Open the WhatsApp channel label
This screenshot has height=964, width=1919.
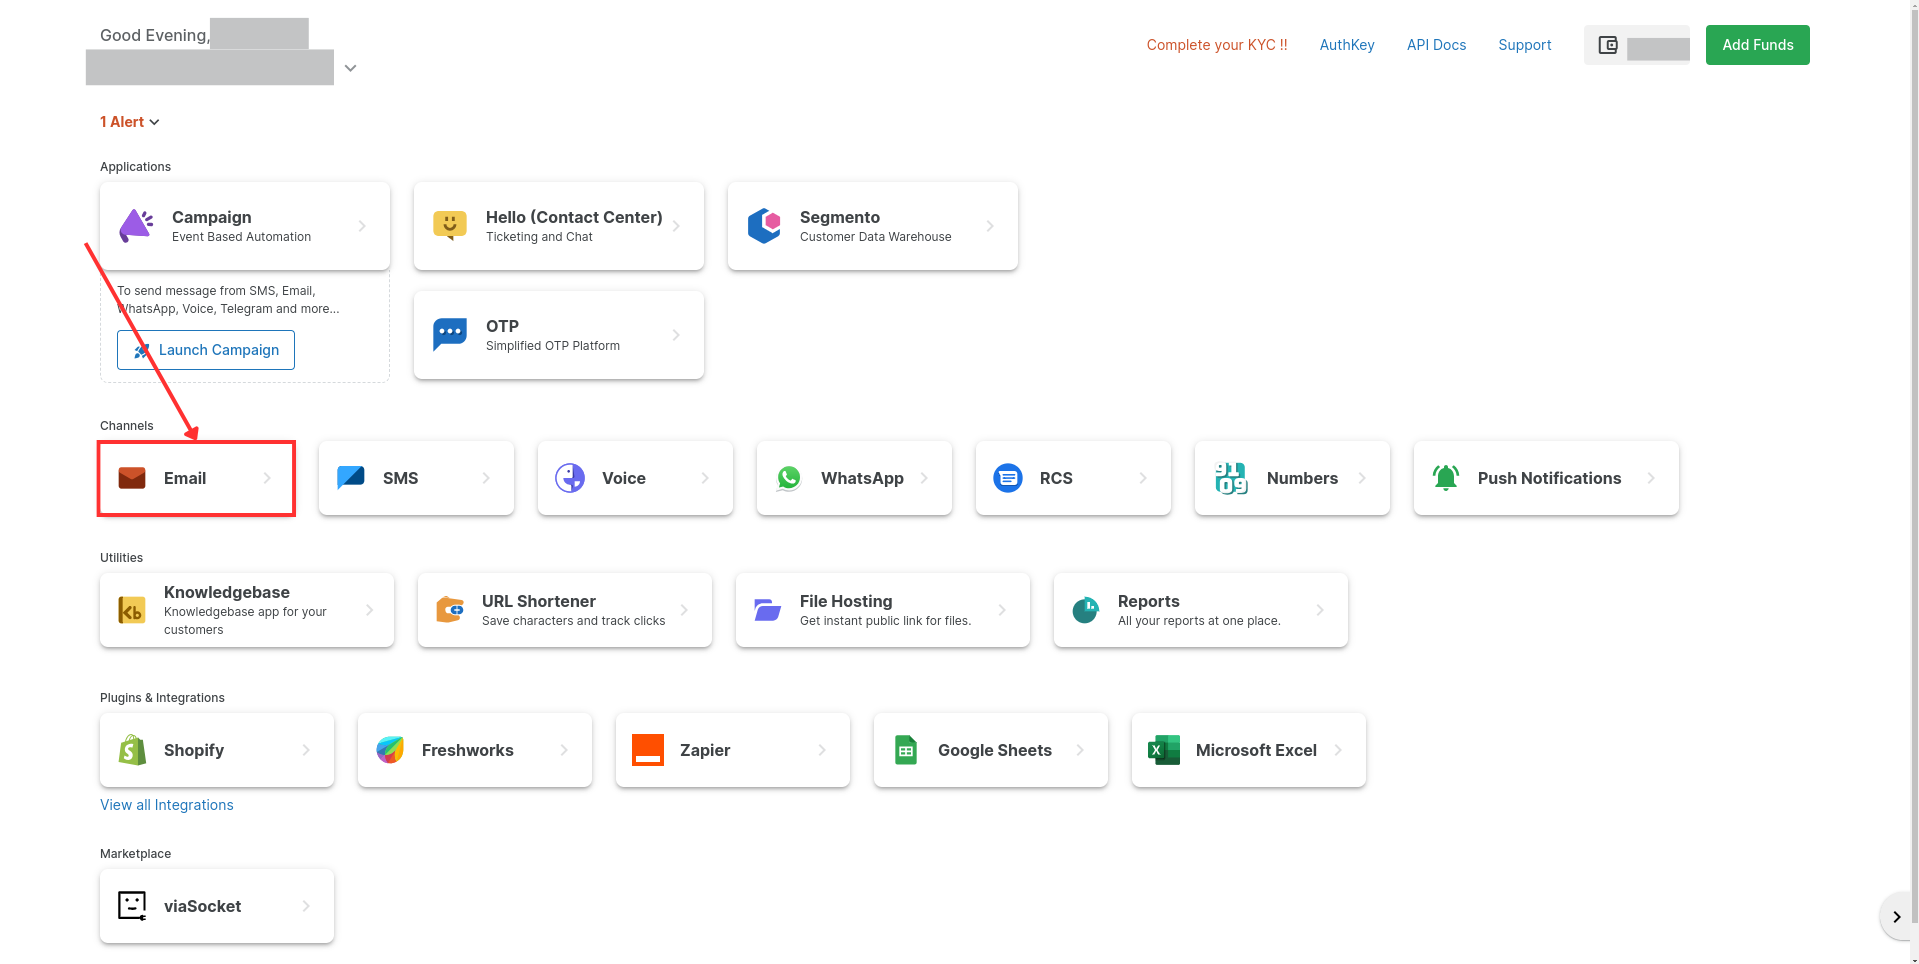(862, 478)
